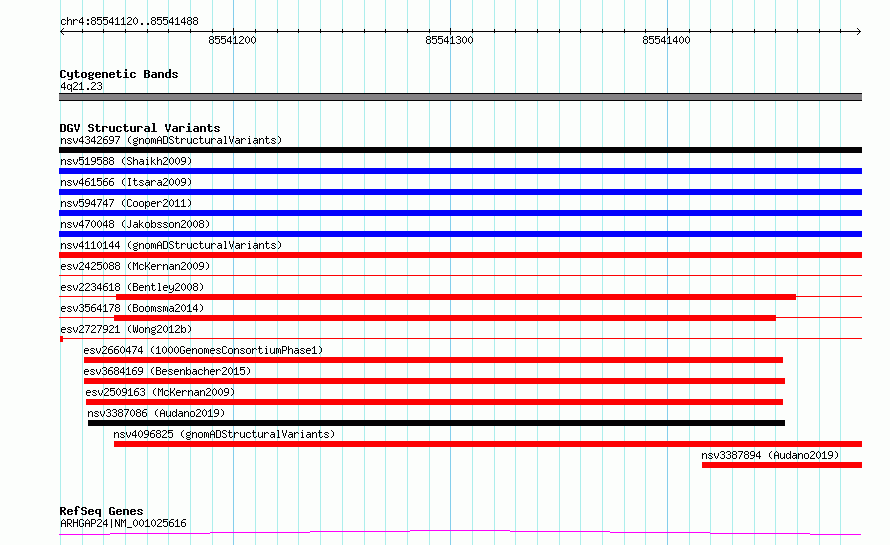Select the nsv519588 (Shaikh2009) variant label
890x545 pixels.
[126, 161]
